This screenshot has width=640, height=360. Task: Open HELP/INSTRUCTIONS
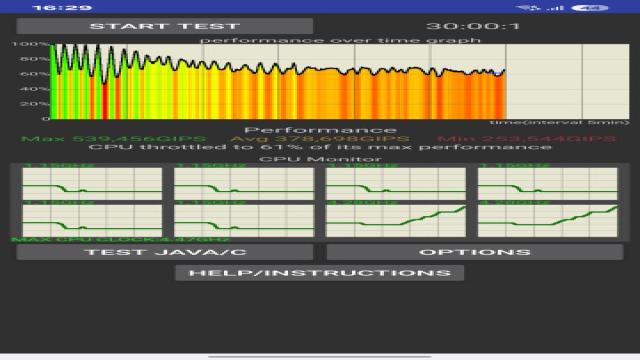320,273
